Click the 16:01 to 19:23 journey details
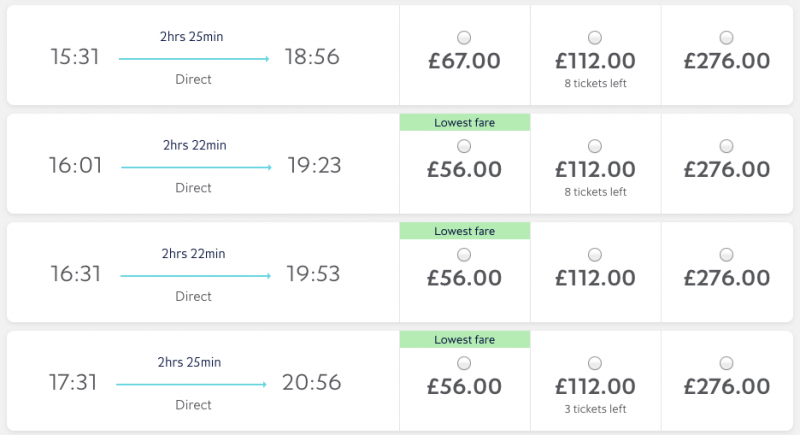The height and width of the screenshot is (435, 800). [203, 164]
